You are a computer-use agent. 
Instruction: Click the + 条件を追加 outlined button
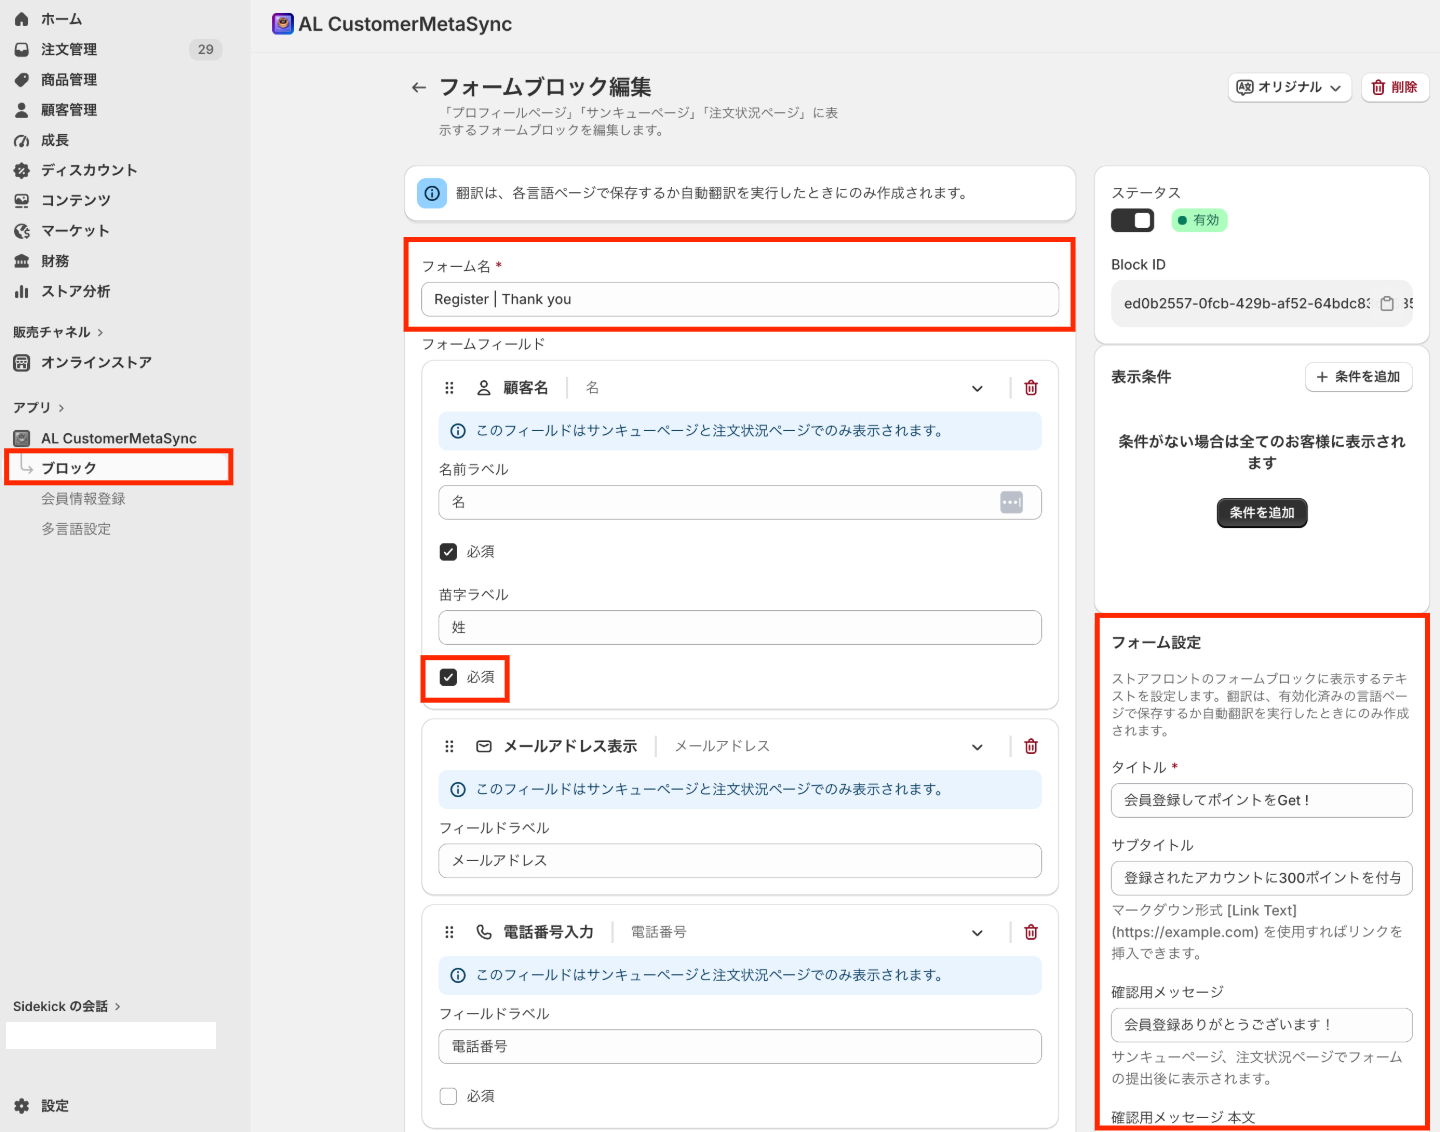pos(1358,377)
